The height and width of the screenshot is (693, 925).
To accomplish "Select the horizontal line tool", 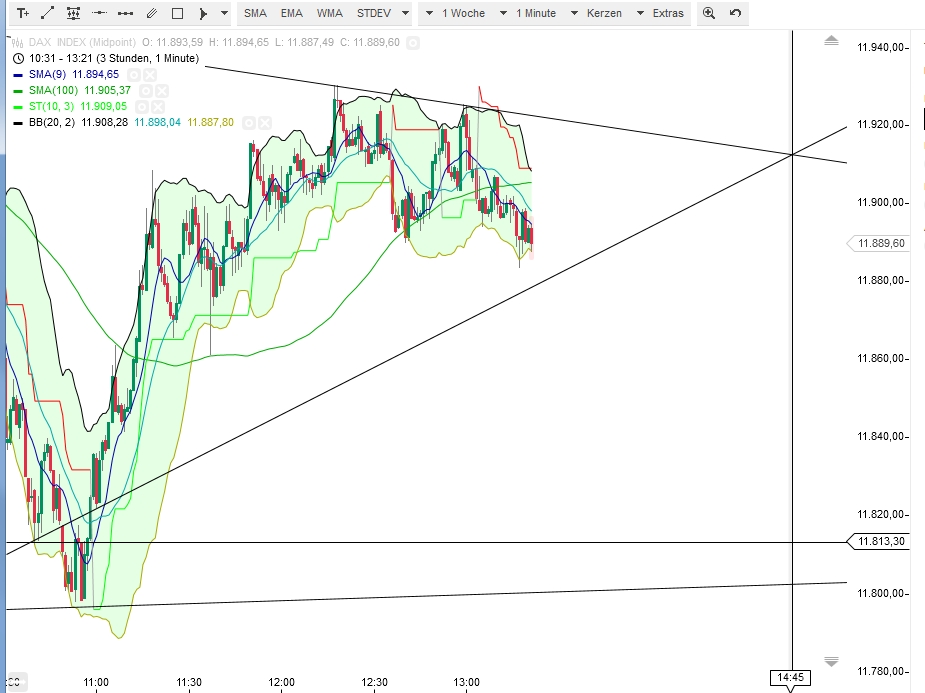I will click(99, 14).
